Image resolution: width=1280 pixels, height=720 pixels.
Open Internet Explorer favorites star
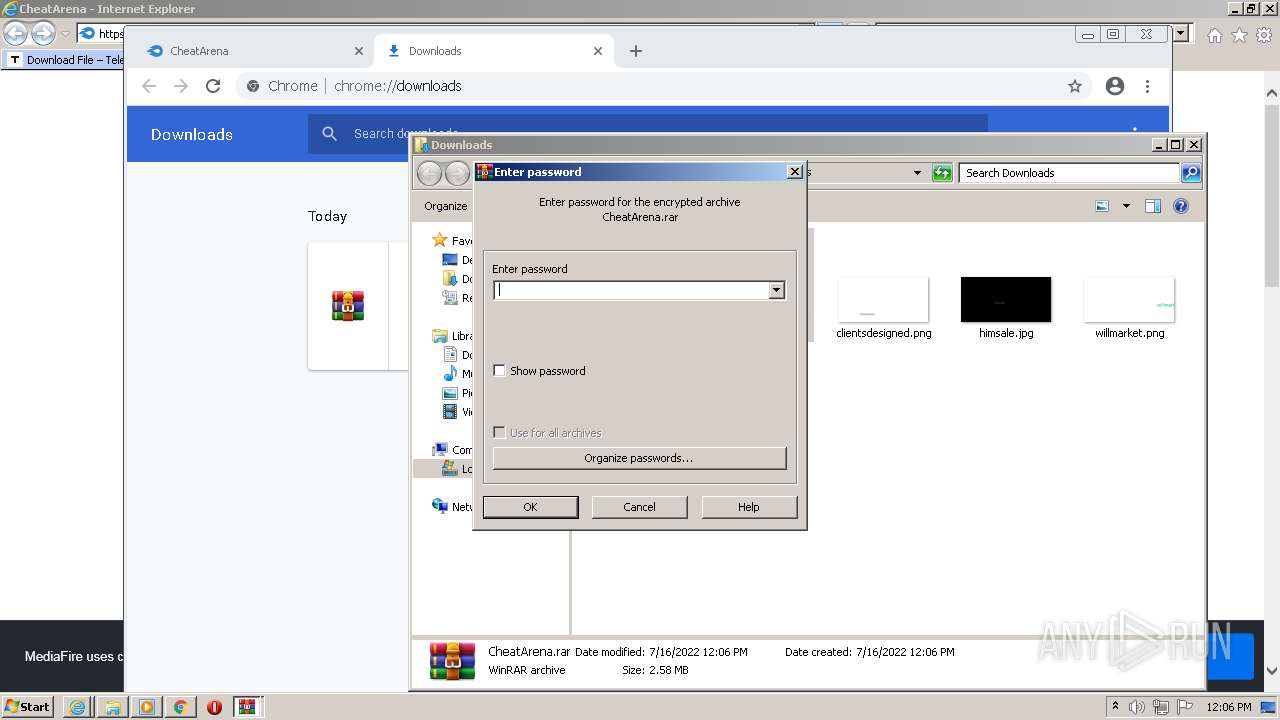pos(1239,35)
